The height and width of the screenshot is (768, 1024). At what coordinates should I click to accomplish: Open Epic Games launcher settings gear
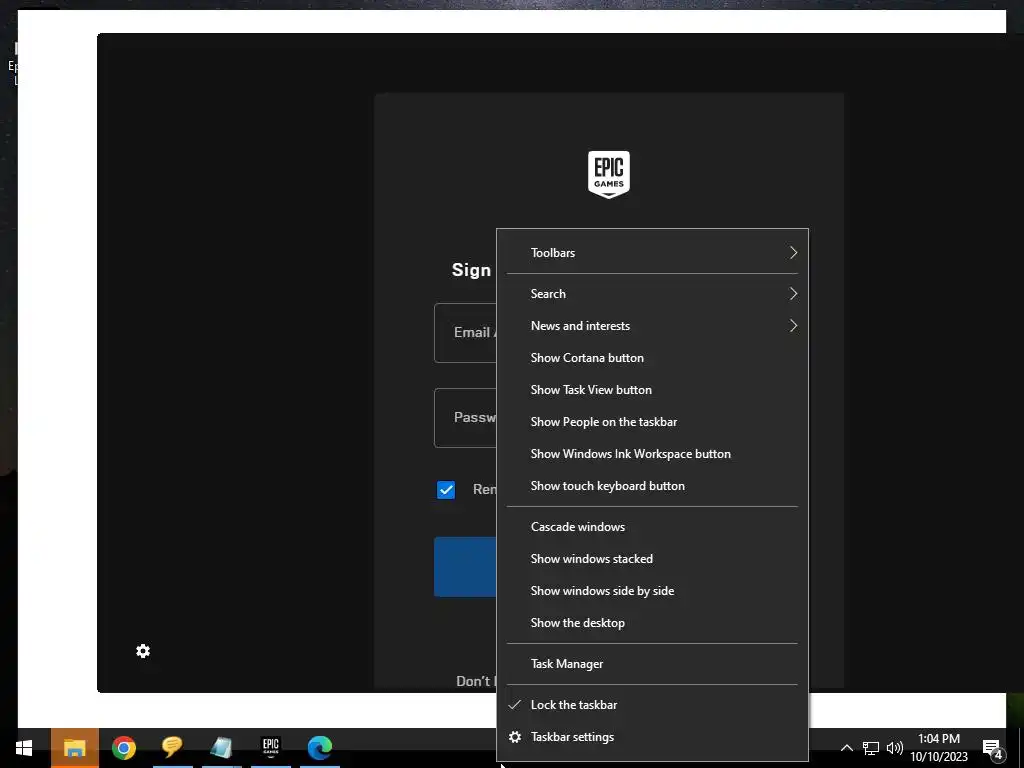pos(143,651)
